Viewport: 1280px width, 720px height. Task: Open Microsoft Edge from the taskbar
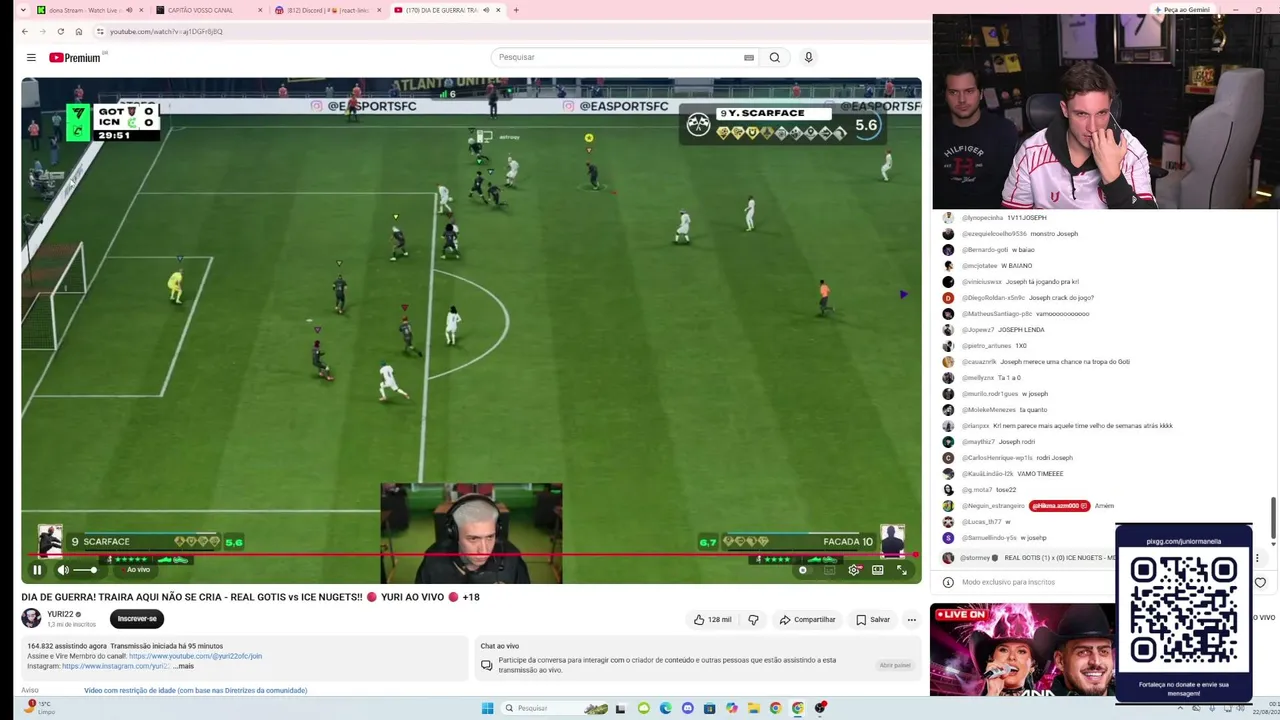(665, 708)
